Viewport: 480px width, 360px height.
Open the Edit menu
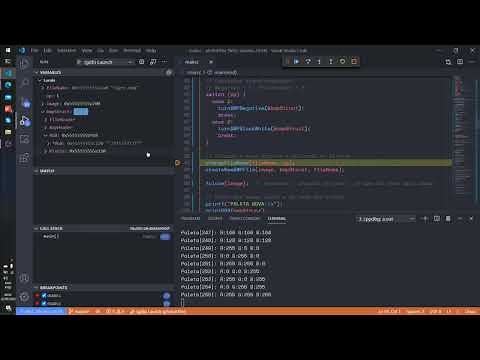[x=48, y=50]
